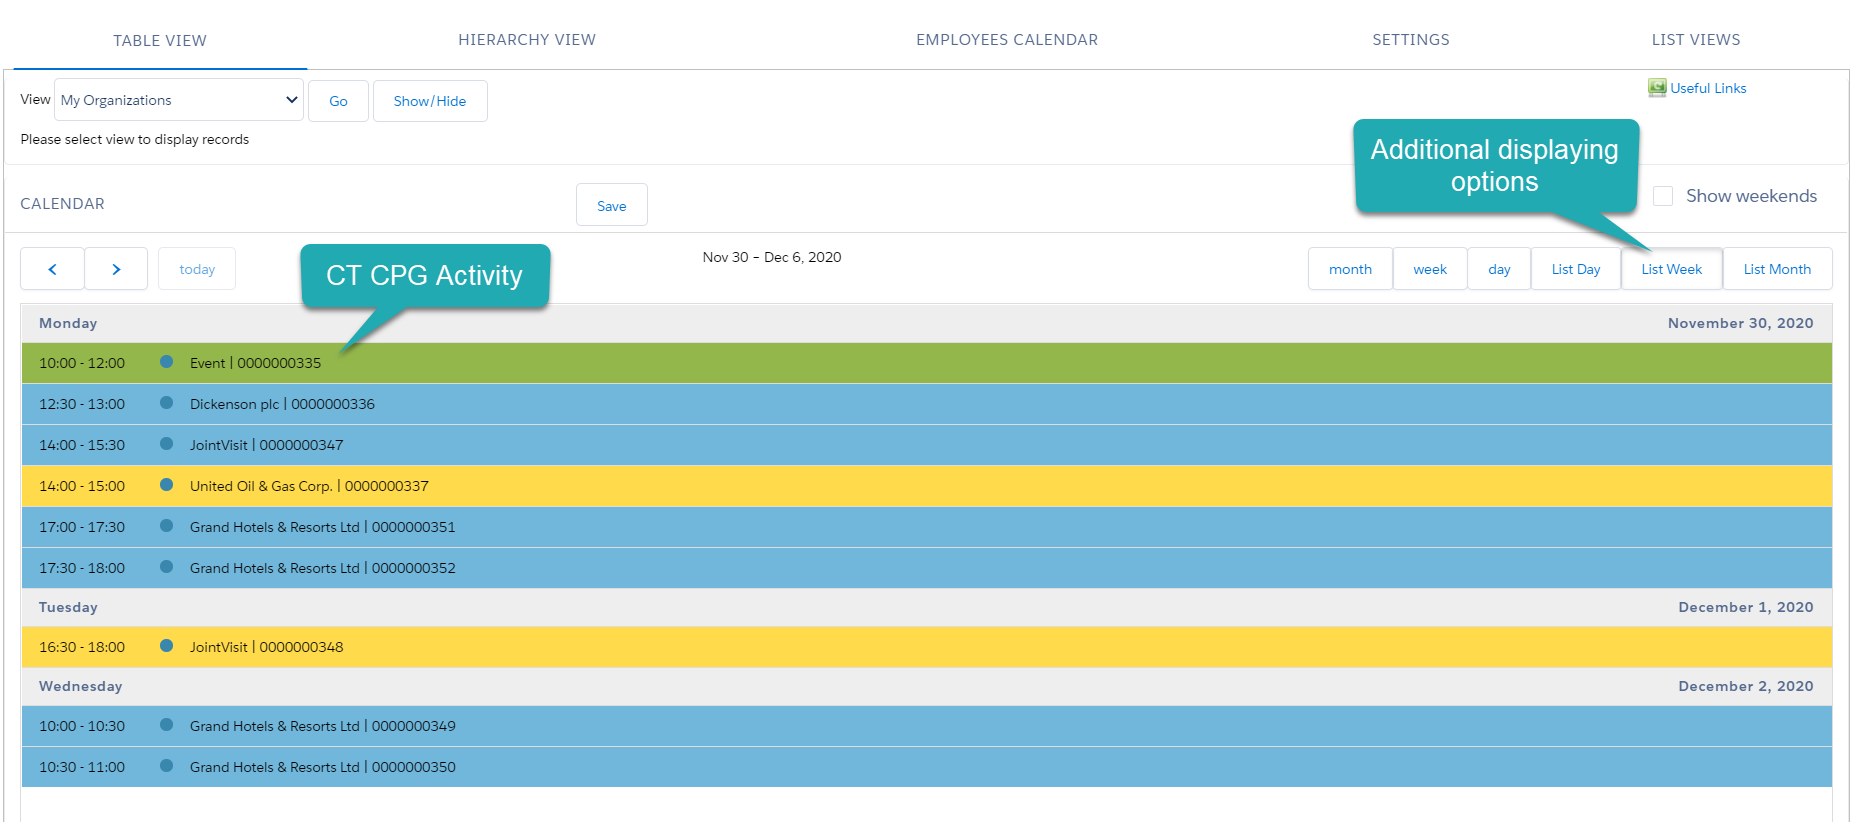
Task: Select the List Month display option
Action: pos(1777,269)
